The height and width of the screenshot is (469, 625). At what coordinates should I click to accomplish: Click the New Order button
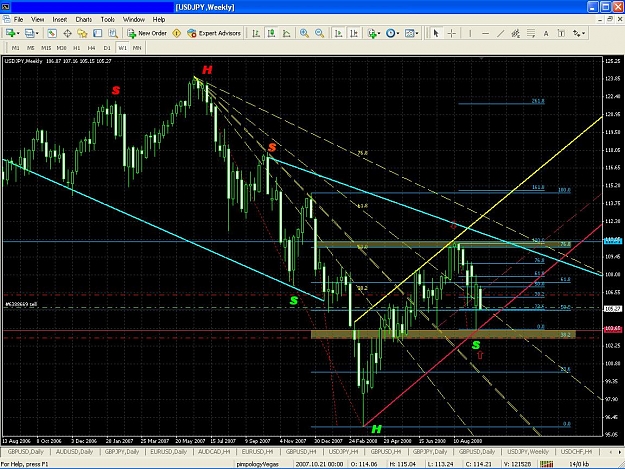pos(147,33)
